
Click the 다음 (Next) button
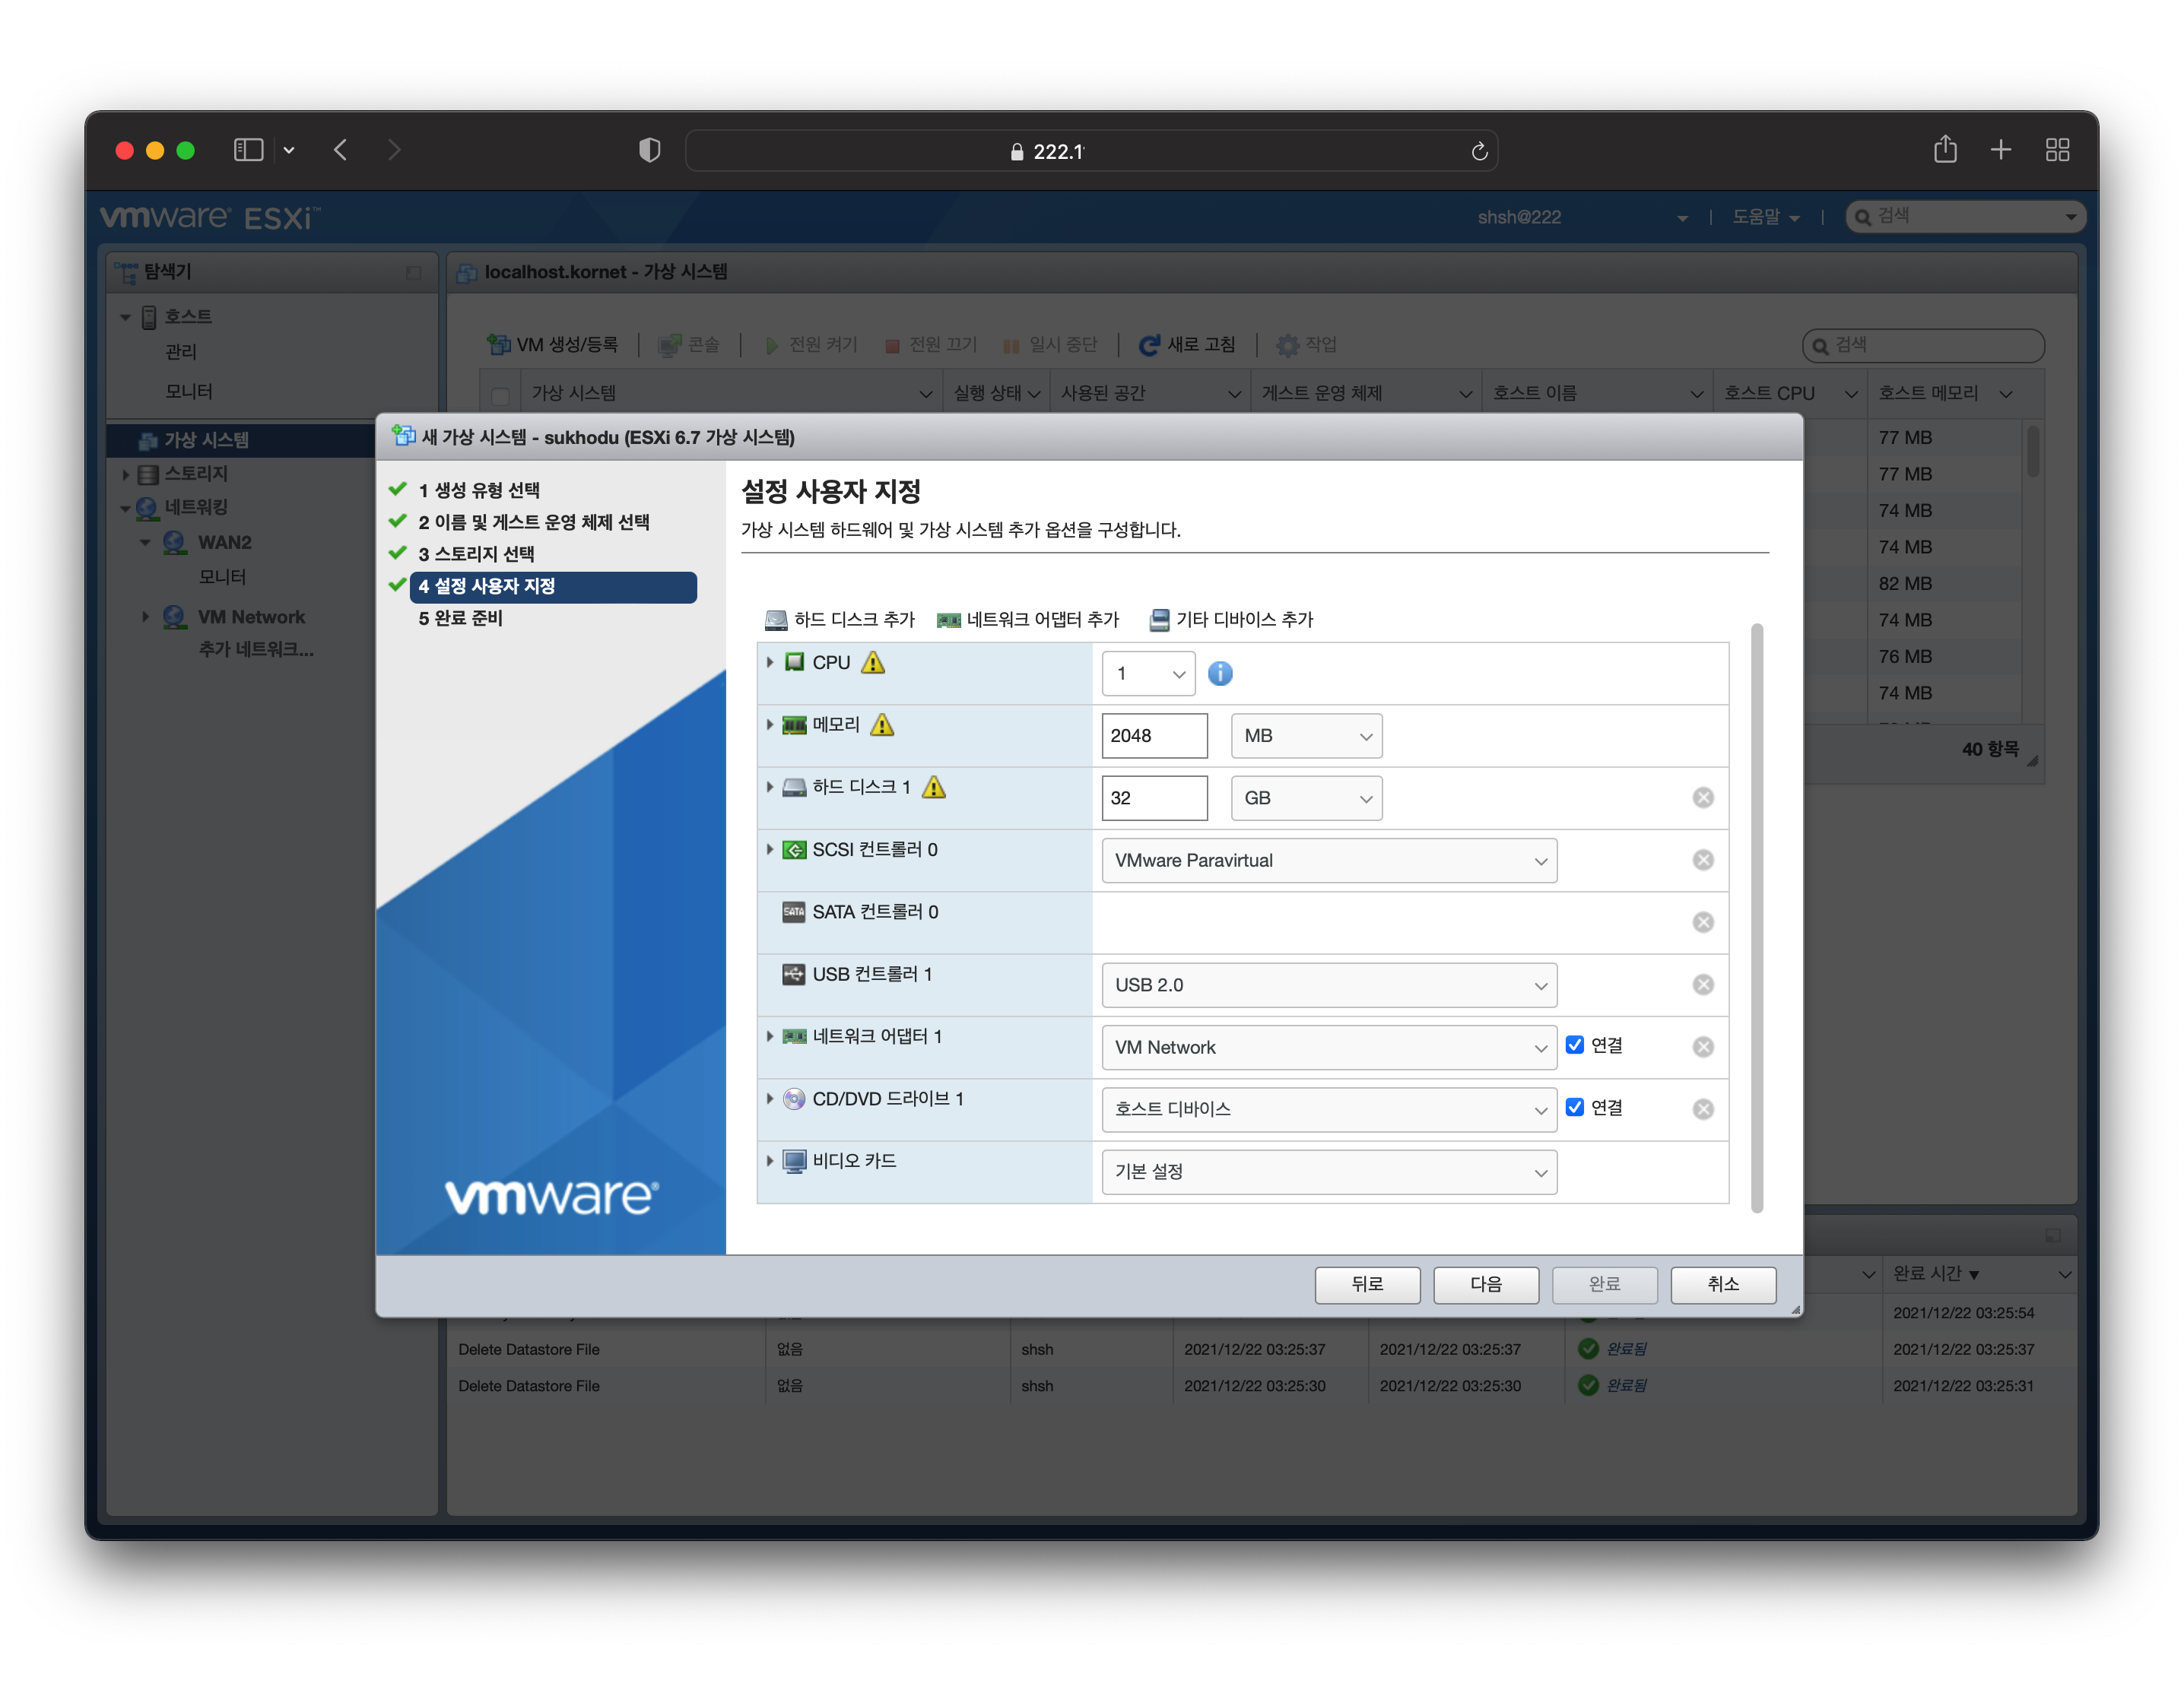pos(1485,1284)
